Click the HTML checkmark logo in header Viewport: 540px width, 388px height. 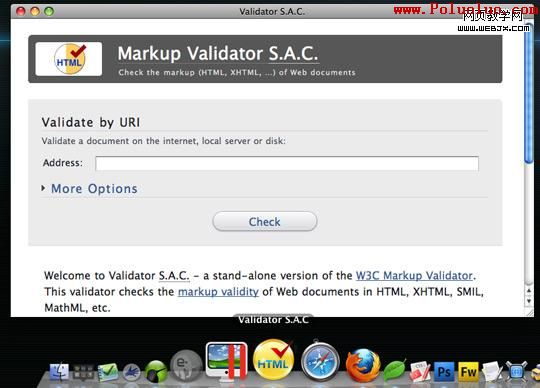69,59
